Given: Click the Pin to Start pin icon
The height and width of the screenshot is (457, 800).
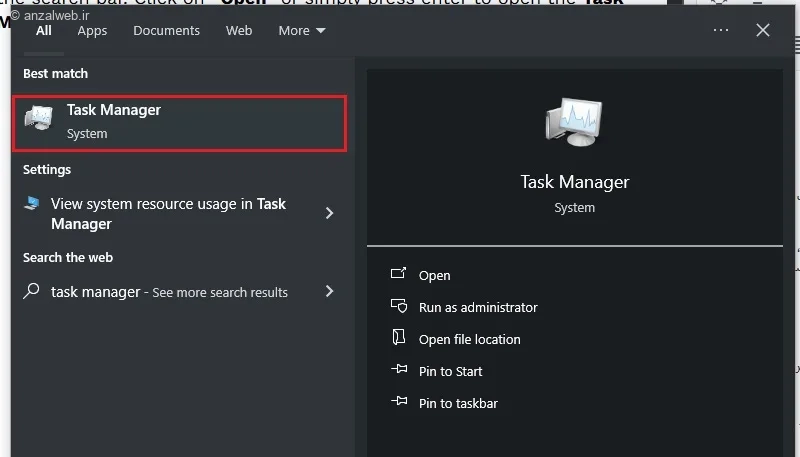Looking at the screenshot, I should (399, 369).
